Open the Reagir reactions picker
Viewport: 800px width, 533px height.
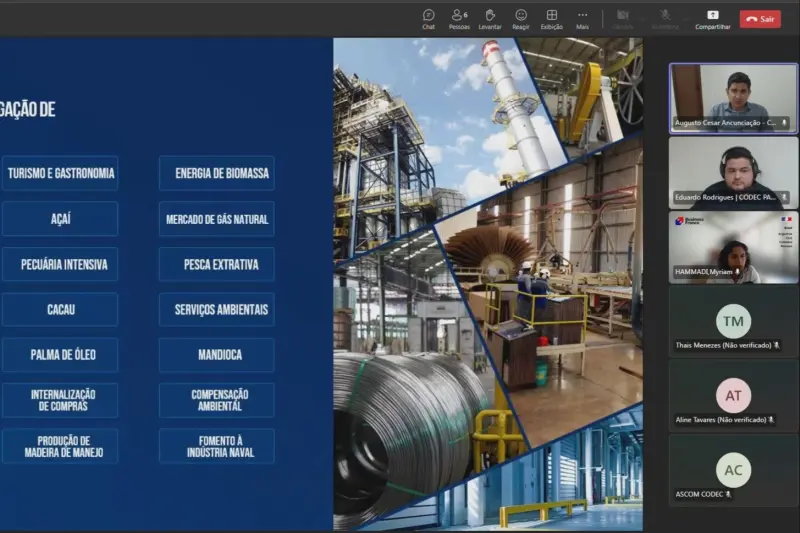point(521,18)
